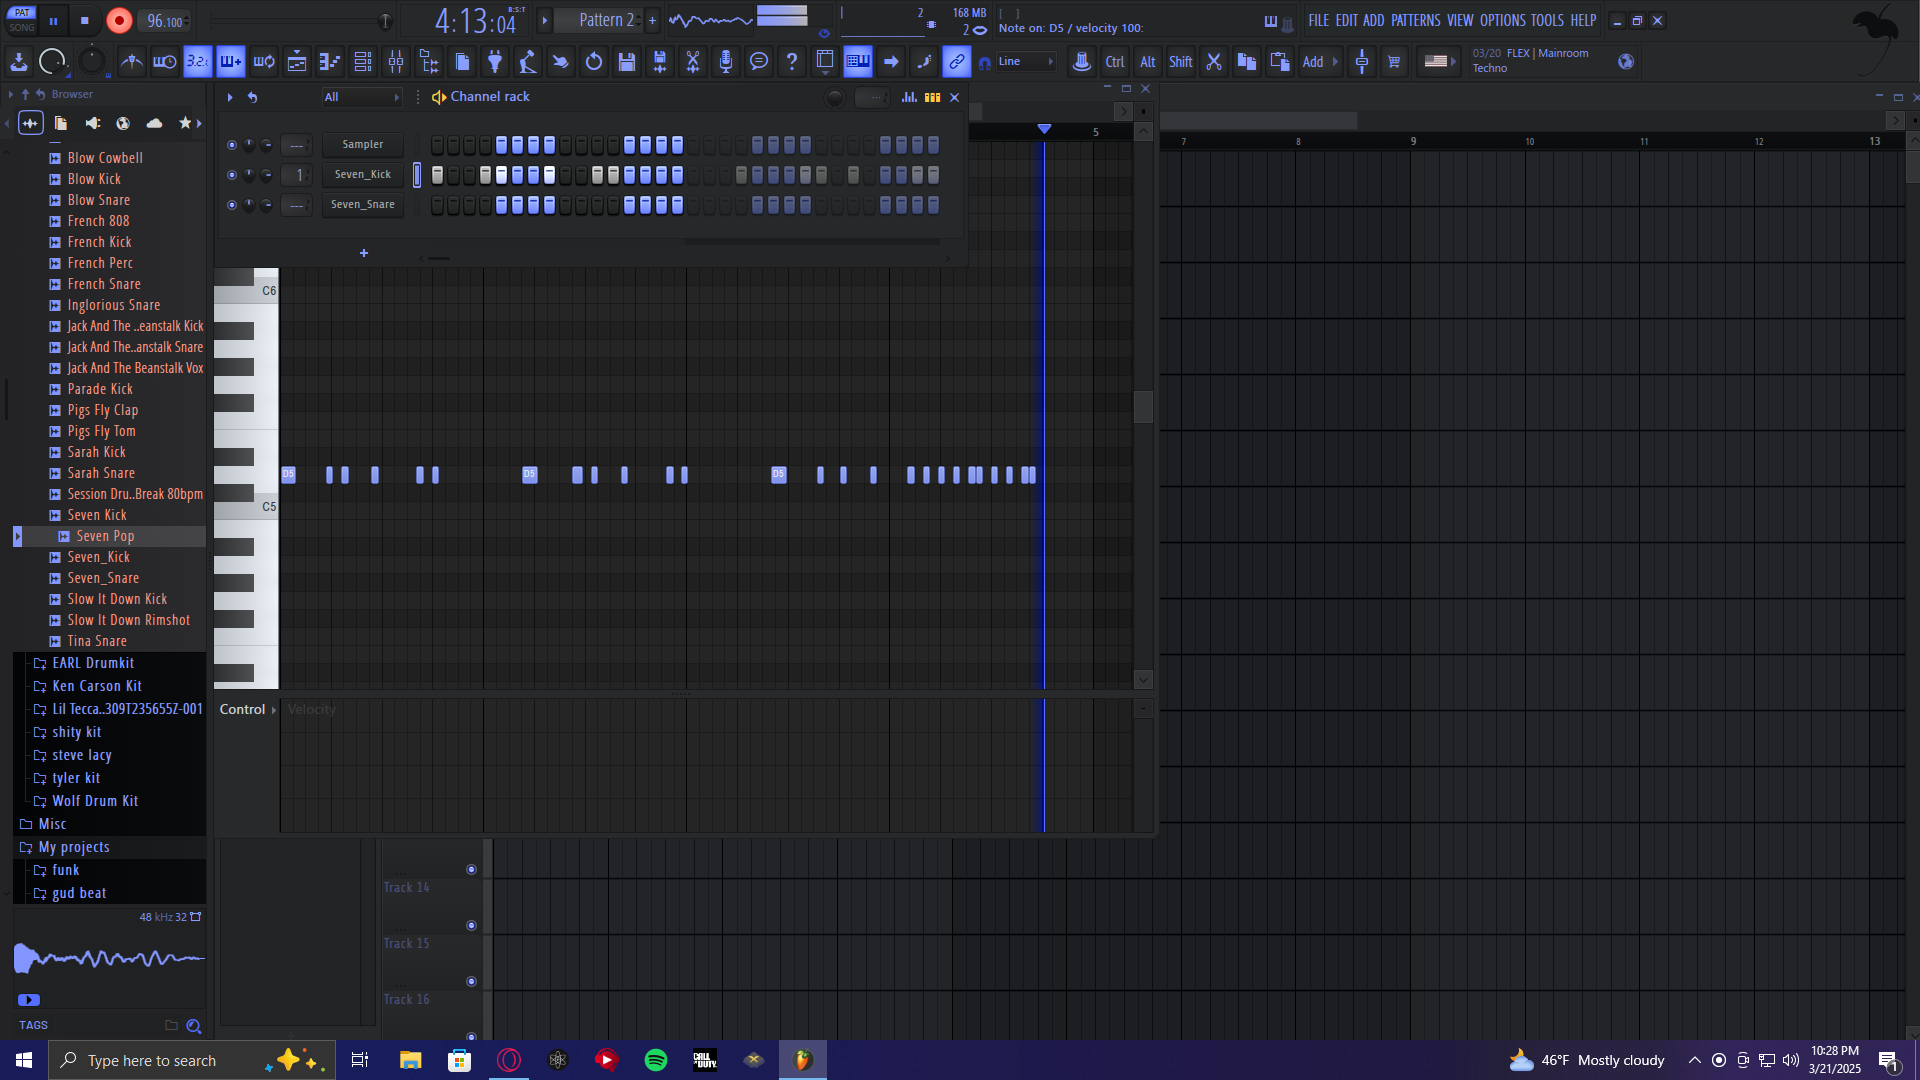Image resolution: width=1920 pixels, height=1080 pixels.
Task: Click the countdown before recording icon
Action: coord(198,62)
